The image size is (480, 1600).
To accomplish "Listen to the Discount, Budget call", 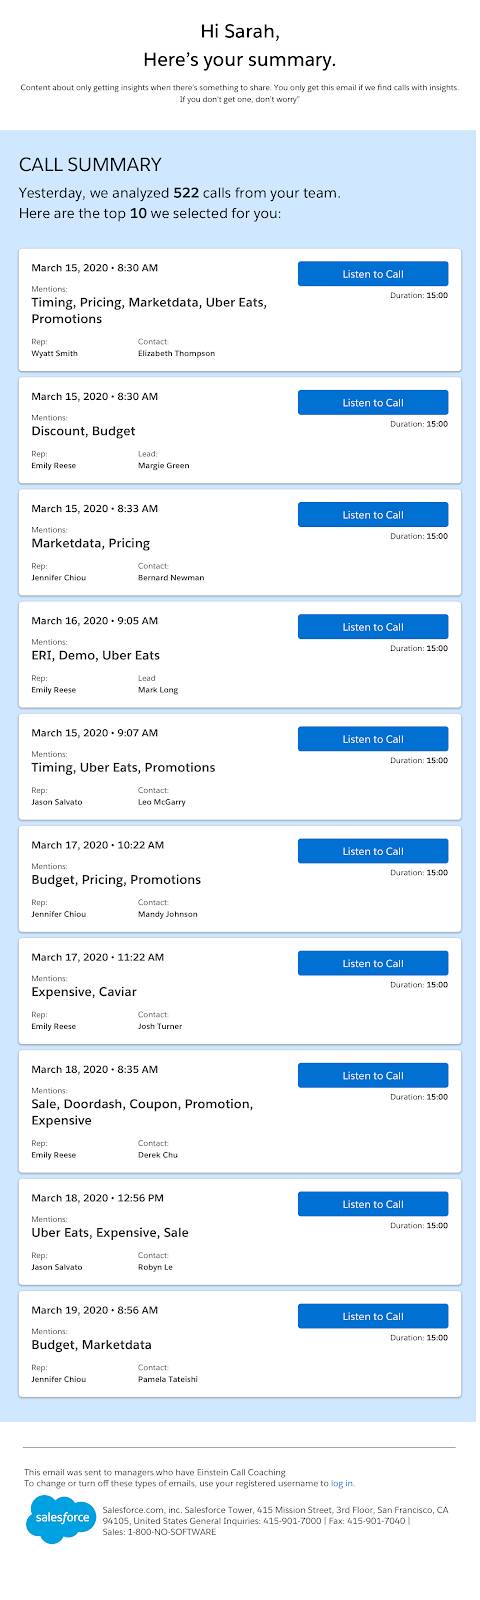I will pyautogui.click(x=373, y=402).
